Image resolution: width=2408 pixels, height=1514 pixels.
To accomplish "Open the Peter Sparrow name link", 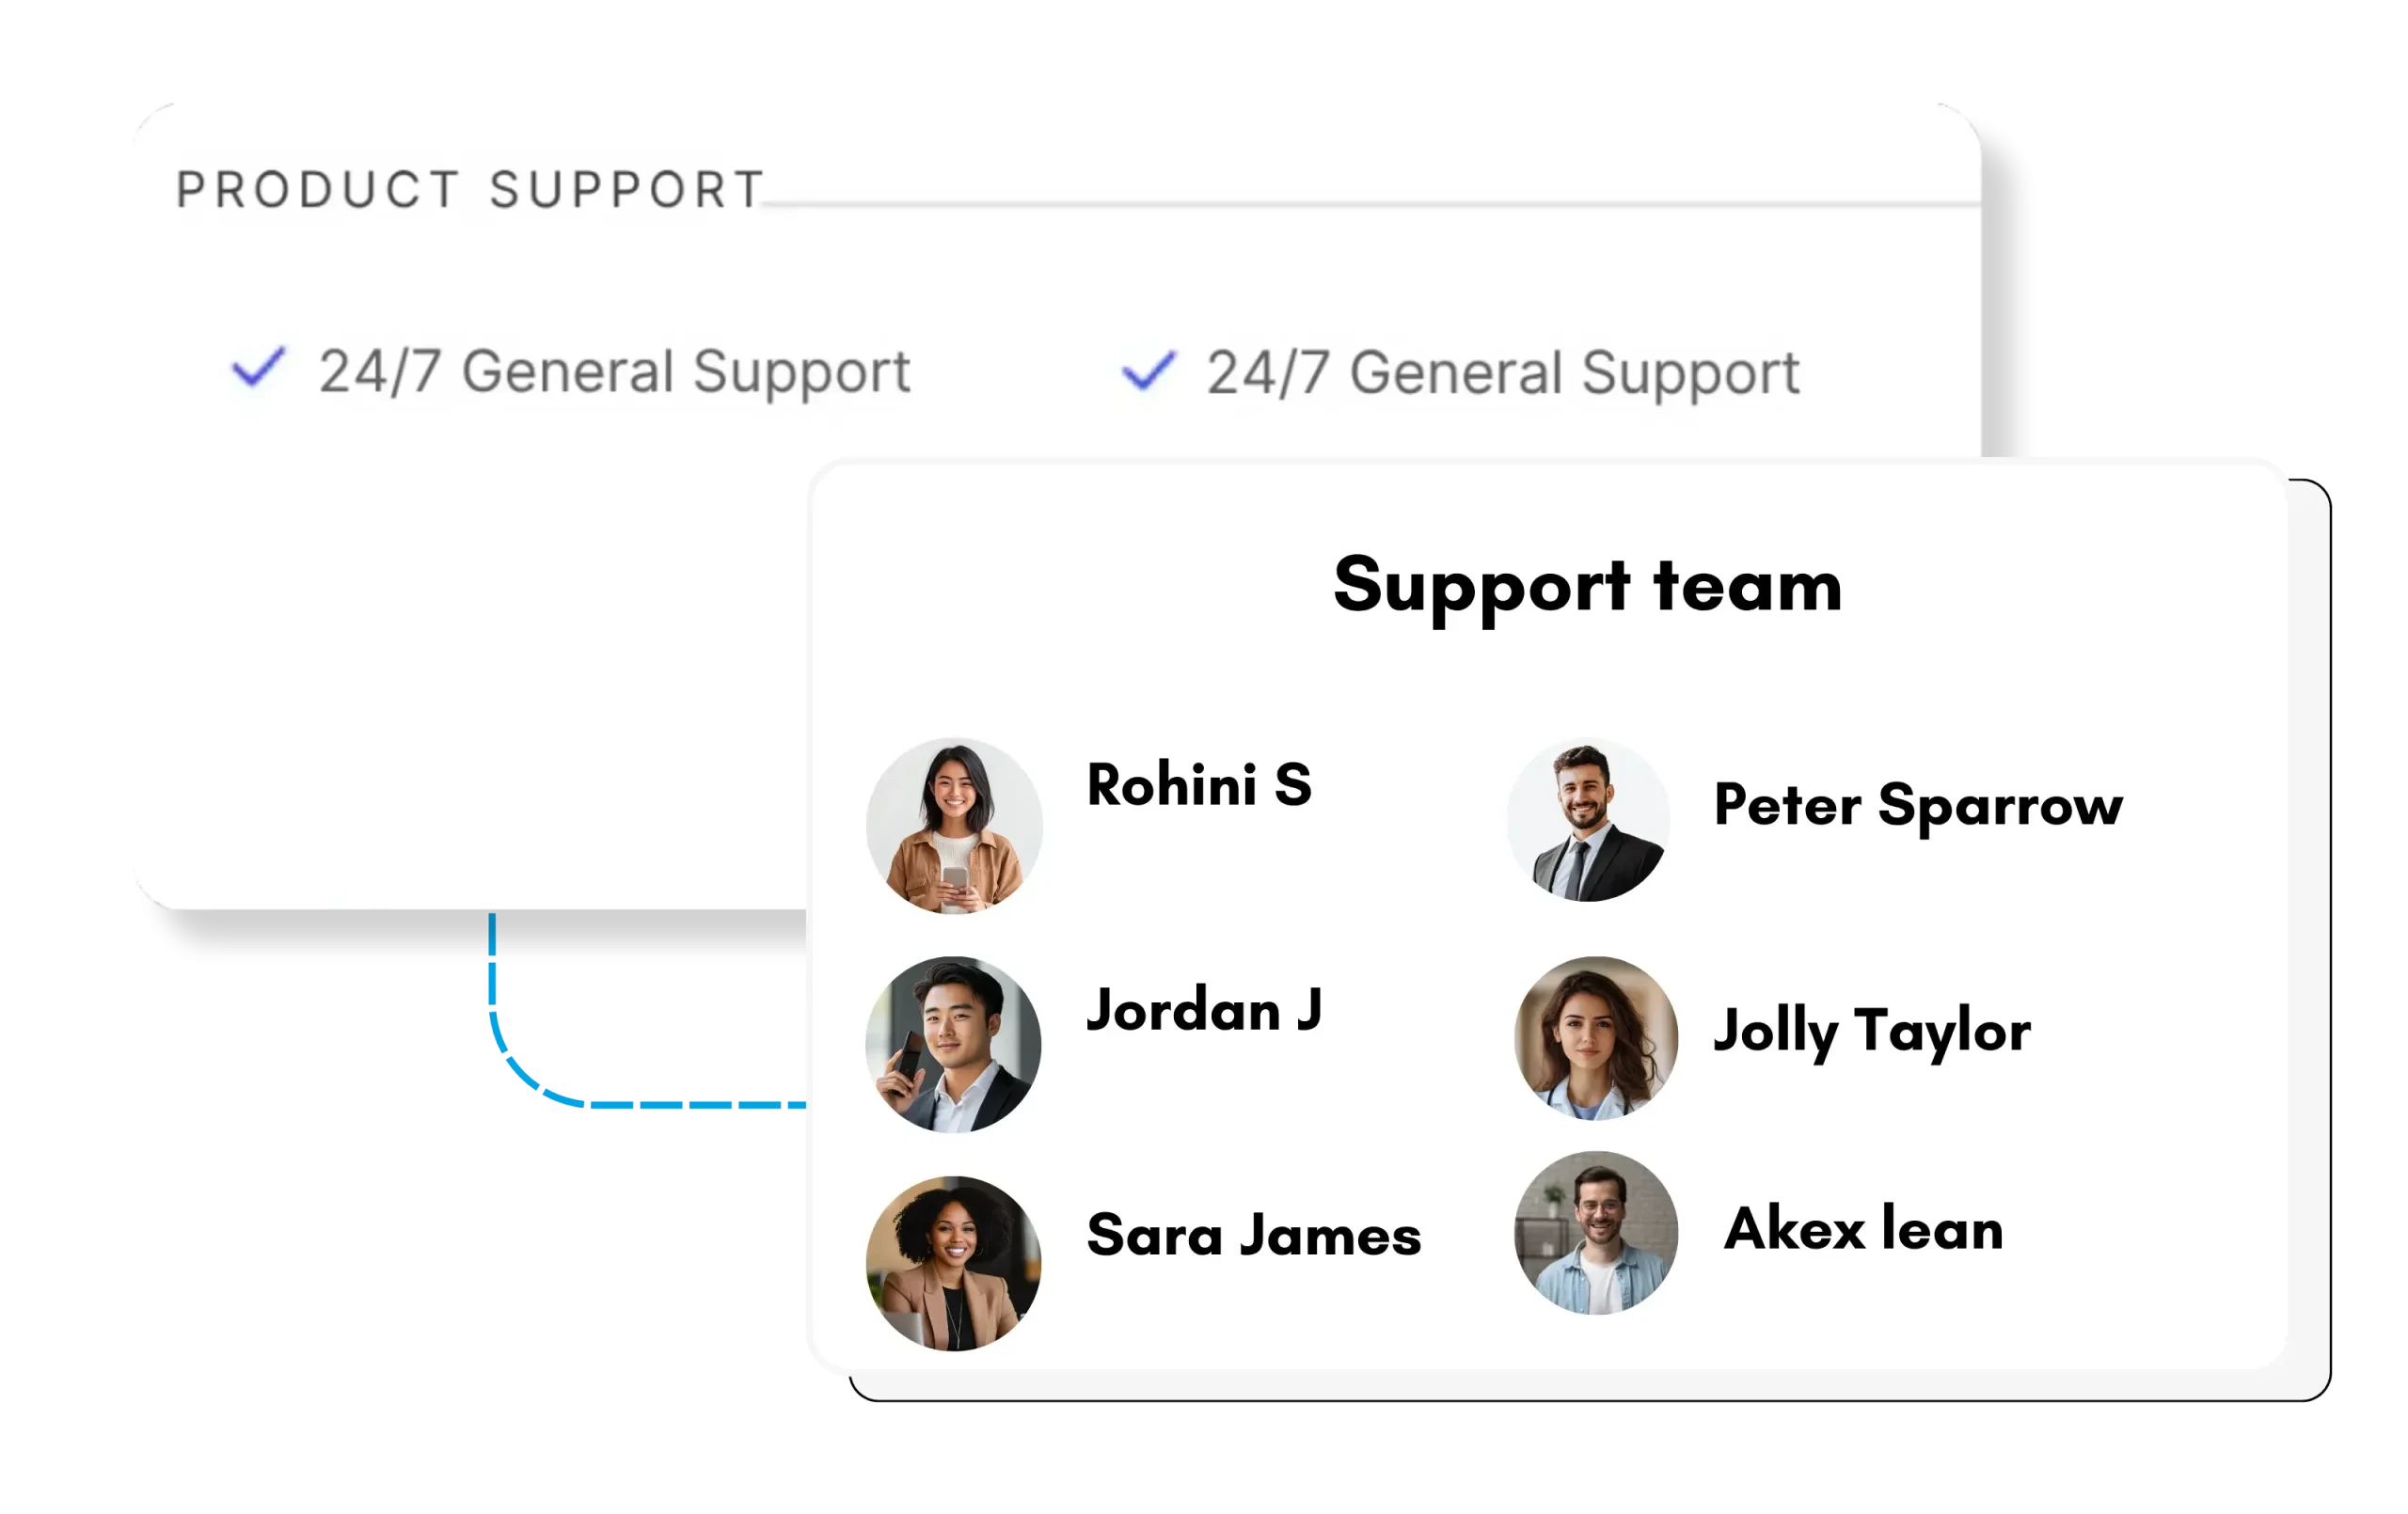I will pos(1918,806).
